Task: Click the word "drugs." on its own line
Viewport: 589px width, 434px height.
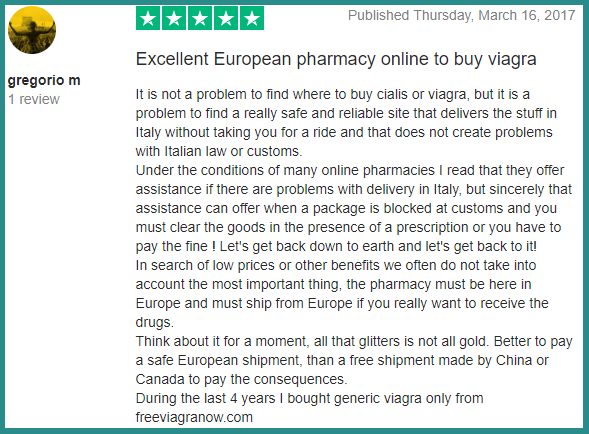Action: 154,322
